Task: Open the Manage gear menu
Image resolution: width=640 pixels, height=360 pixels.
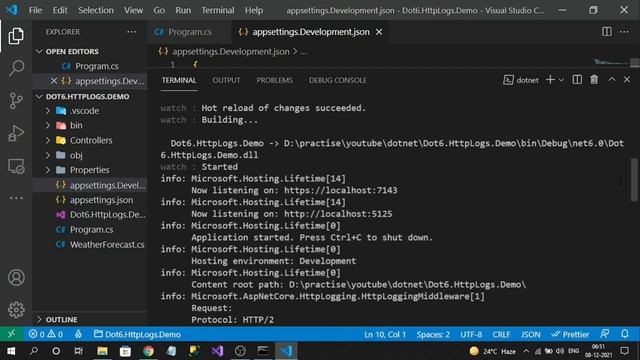Action: [16, 310]
